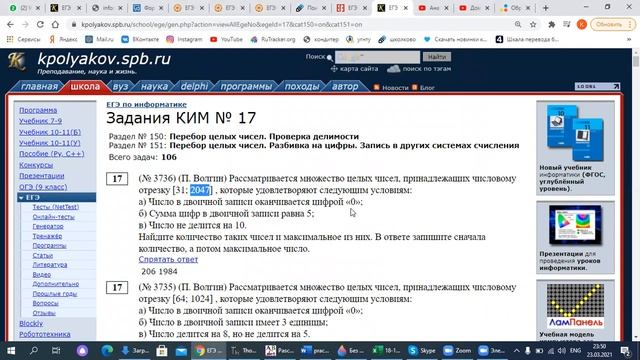Switch to the походы site tab
Image resolution: width=640 pixels, height=360 pixels.
coord(302,87)
